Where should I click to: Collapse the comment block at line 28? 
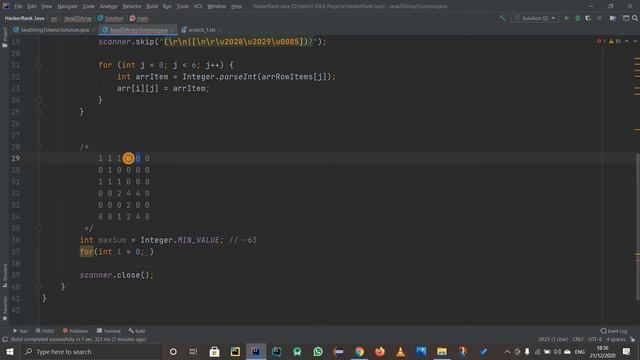(39, 147)
